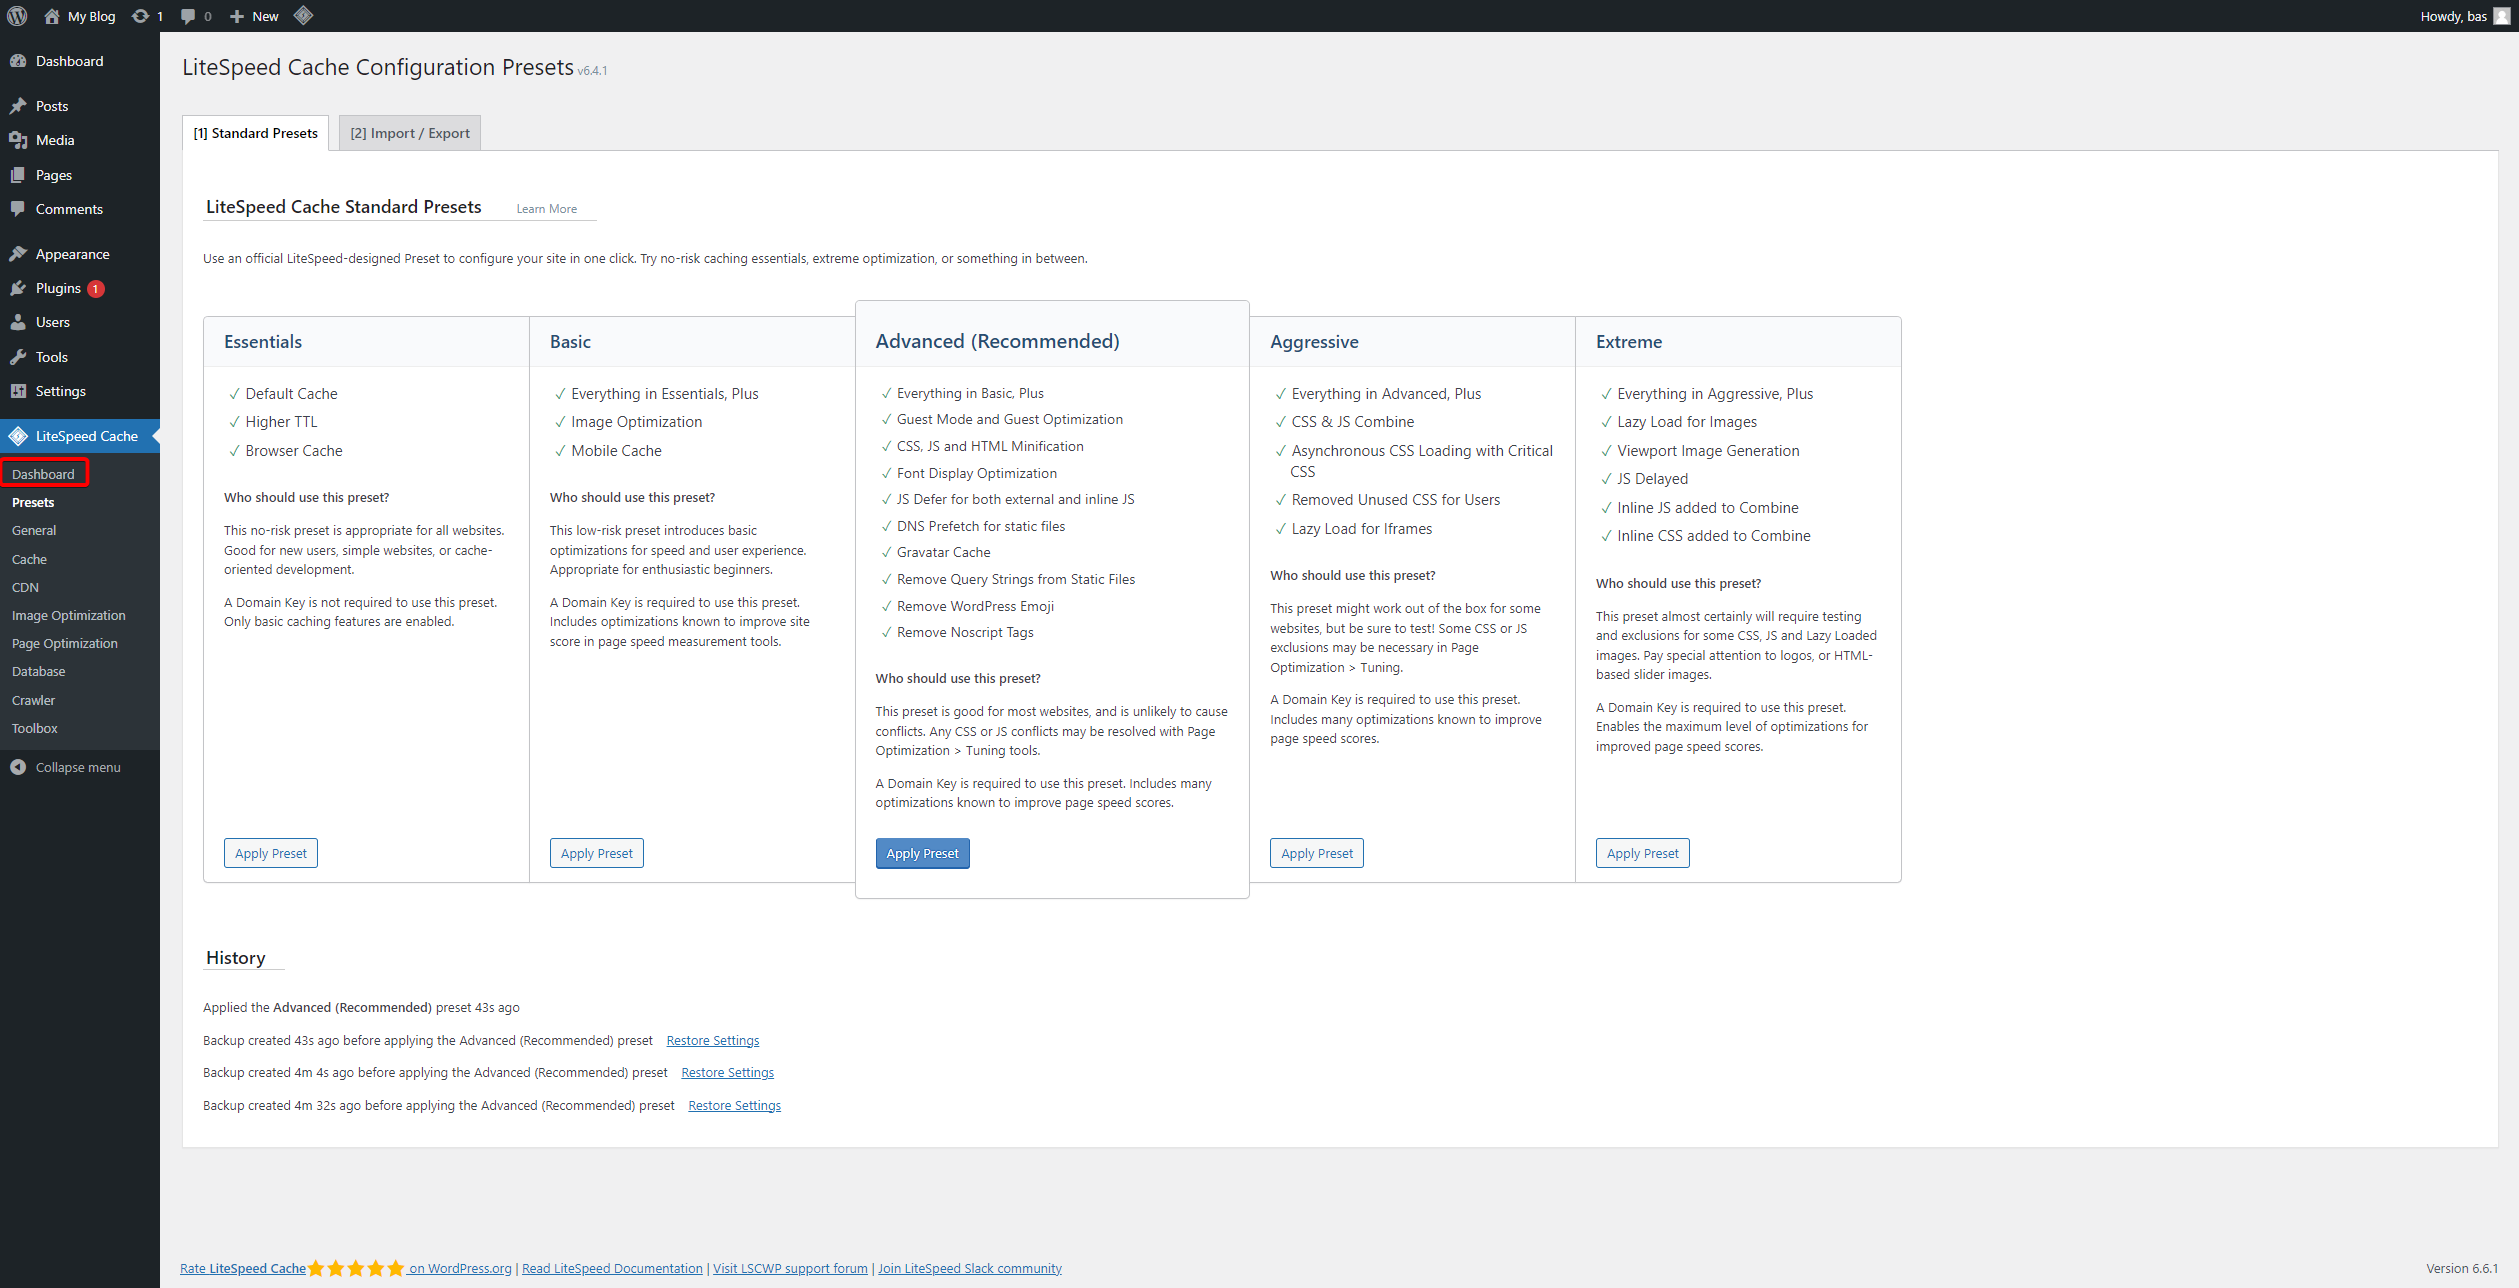The image size is (2519, 1288).
Task: Open the LiteSpeed Cache Dashboard submenu item
Action: point(43,474)
